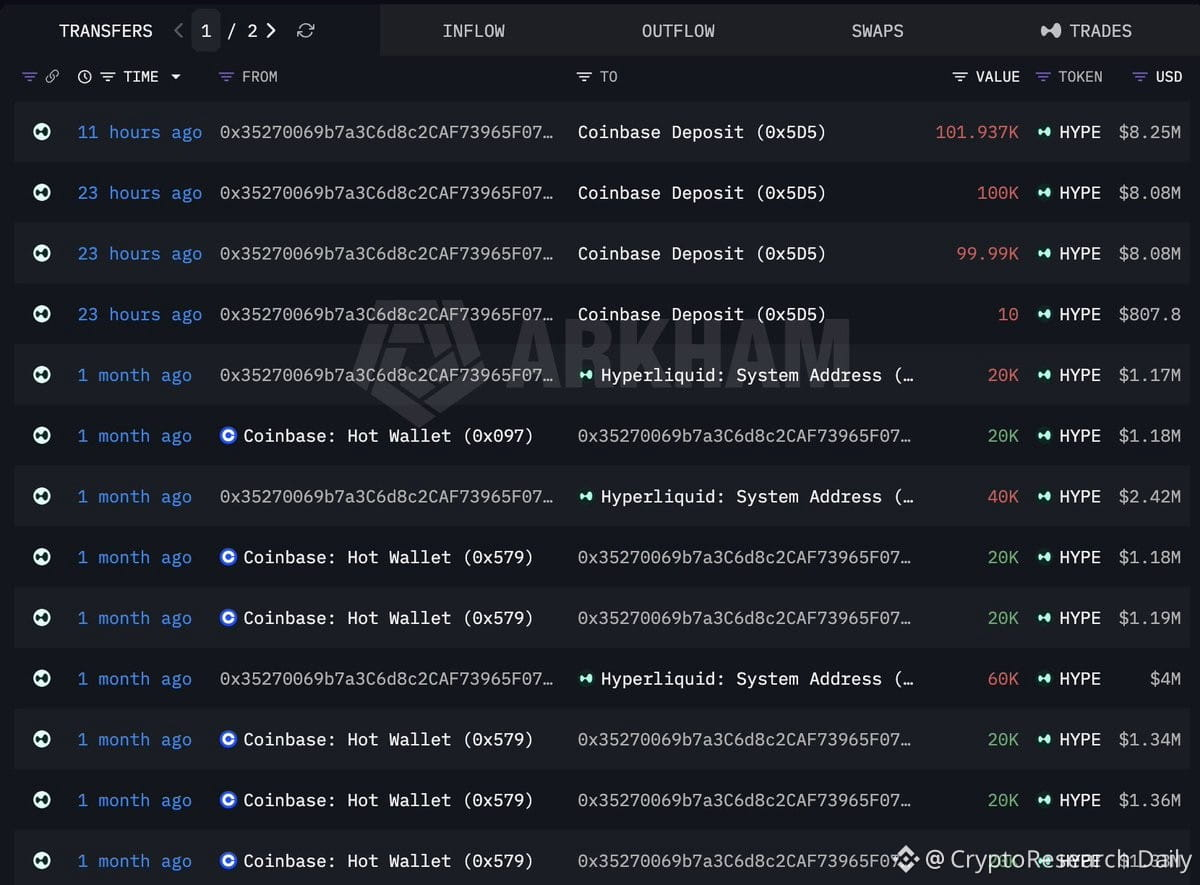Click HYPE token icon in $8.25M row
1200x885 pixels.
click(1044, 132)
